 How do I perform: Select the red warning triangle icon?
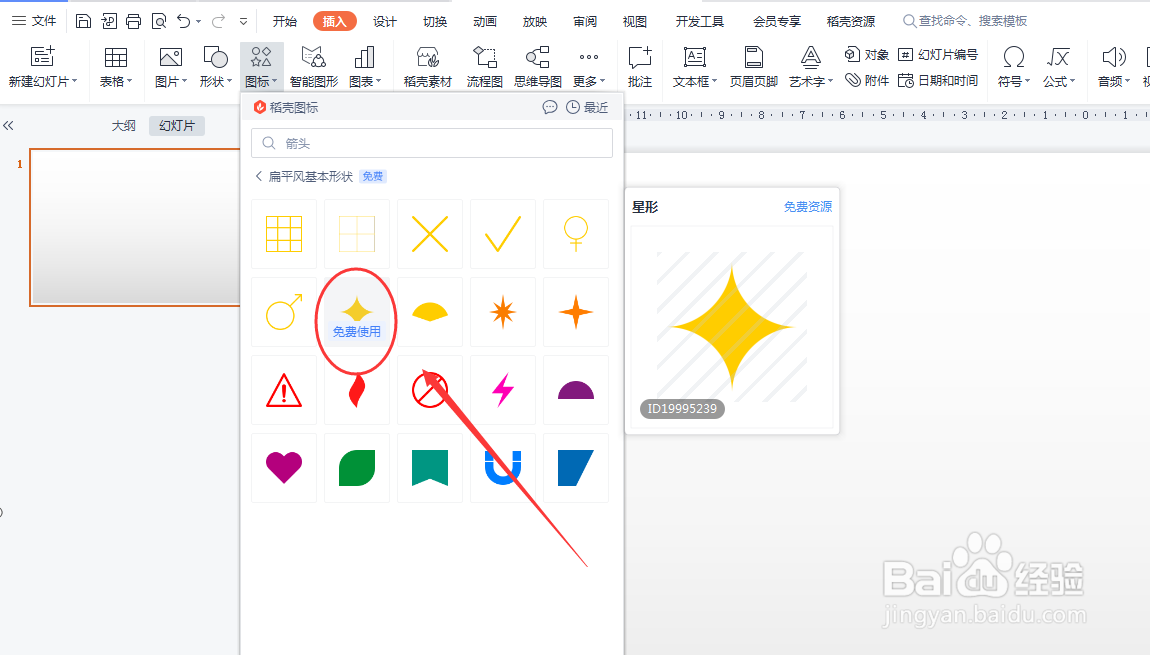[x=284, y=389]
